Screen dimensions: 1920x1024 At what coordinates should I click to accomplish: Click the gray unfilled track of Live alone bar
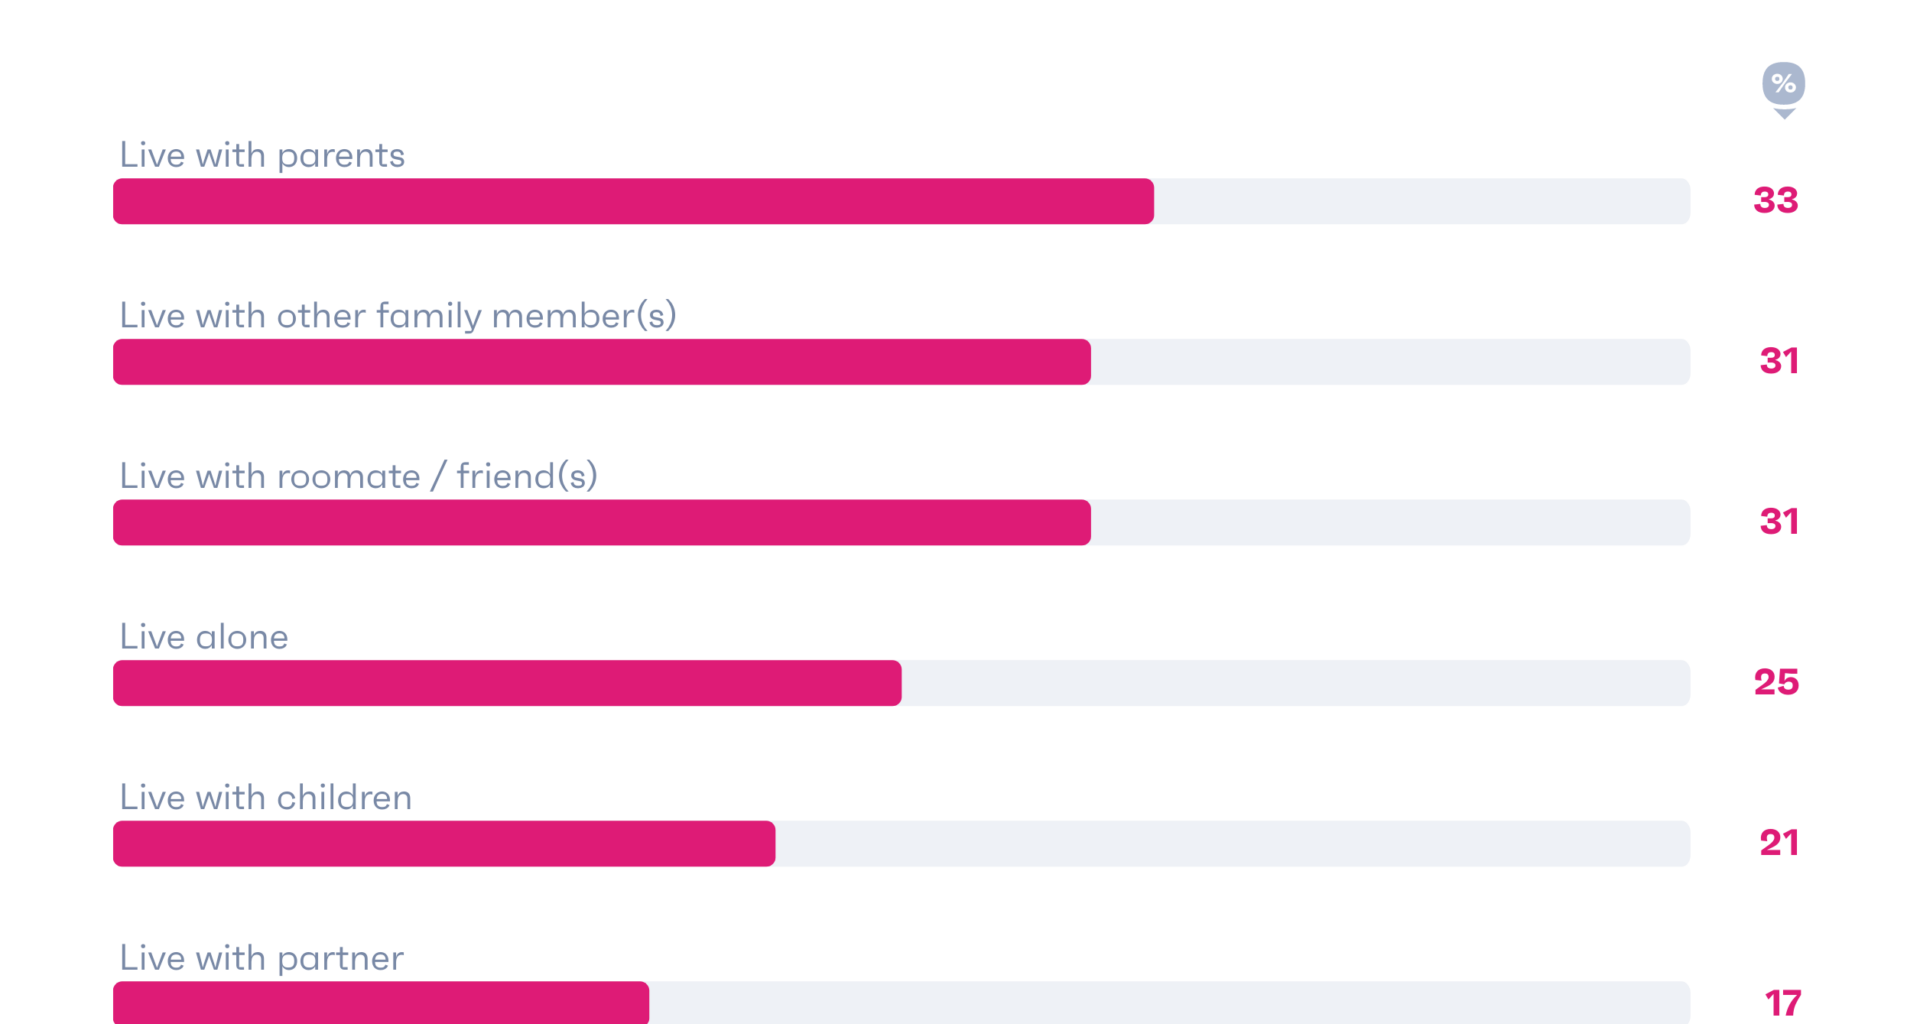coord(1295,683)
